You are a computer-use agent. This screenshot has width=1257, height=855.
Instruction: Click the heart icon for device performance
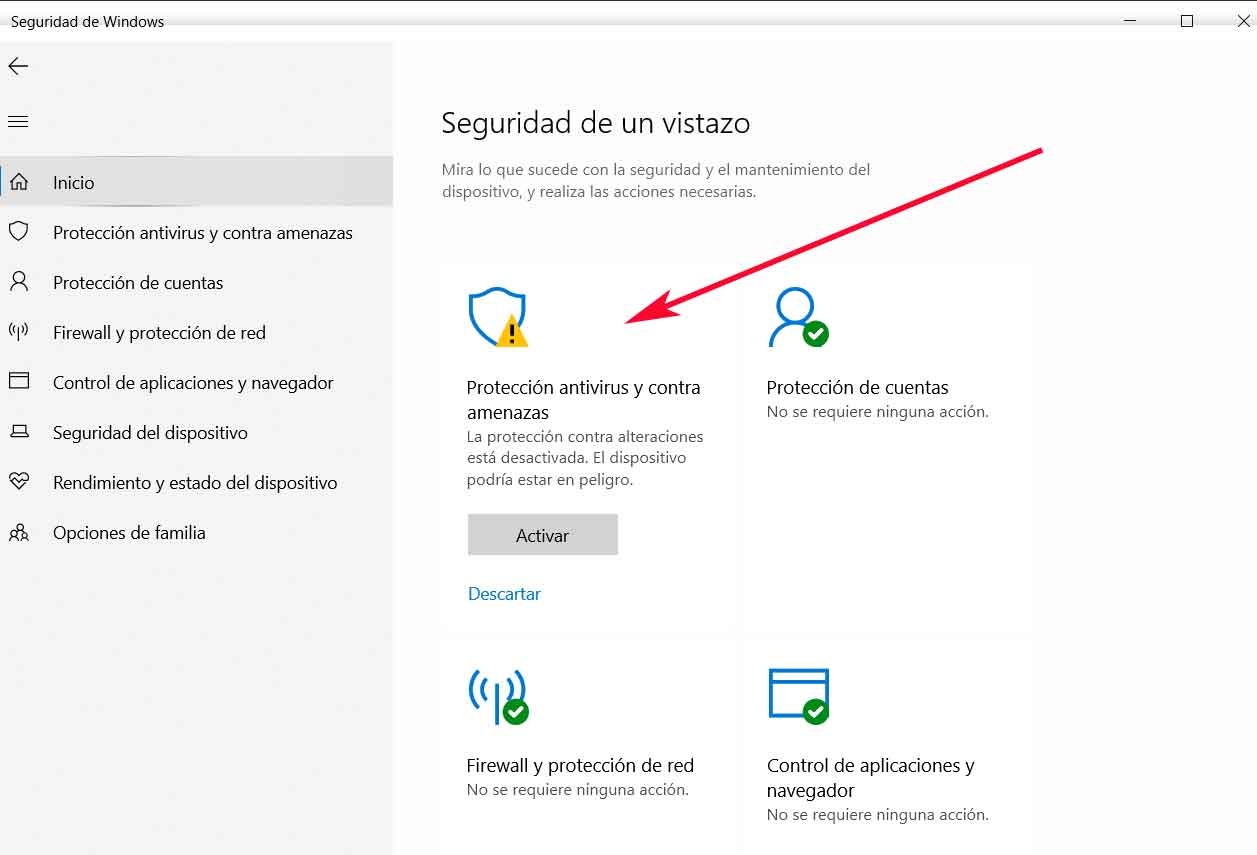click(18, 482)
